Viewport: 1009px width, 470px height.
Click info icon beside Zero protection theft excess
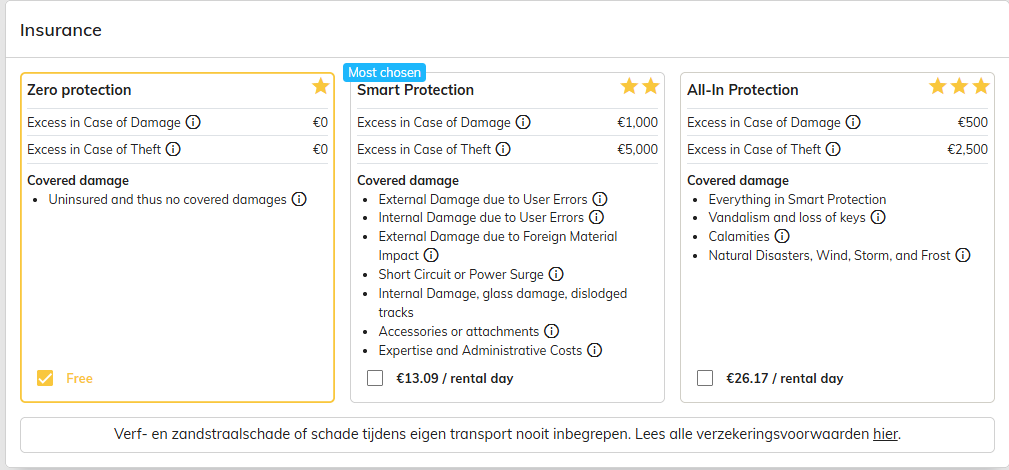(x=173, y=149)
